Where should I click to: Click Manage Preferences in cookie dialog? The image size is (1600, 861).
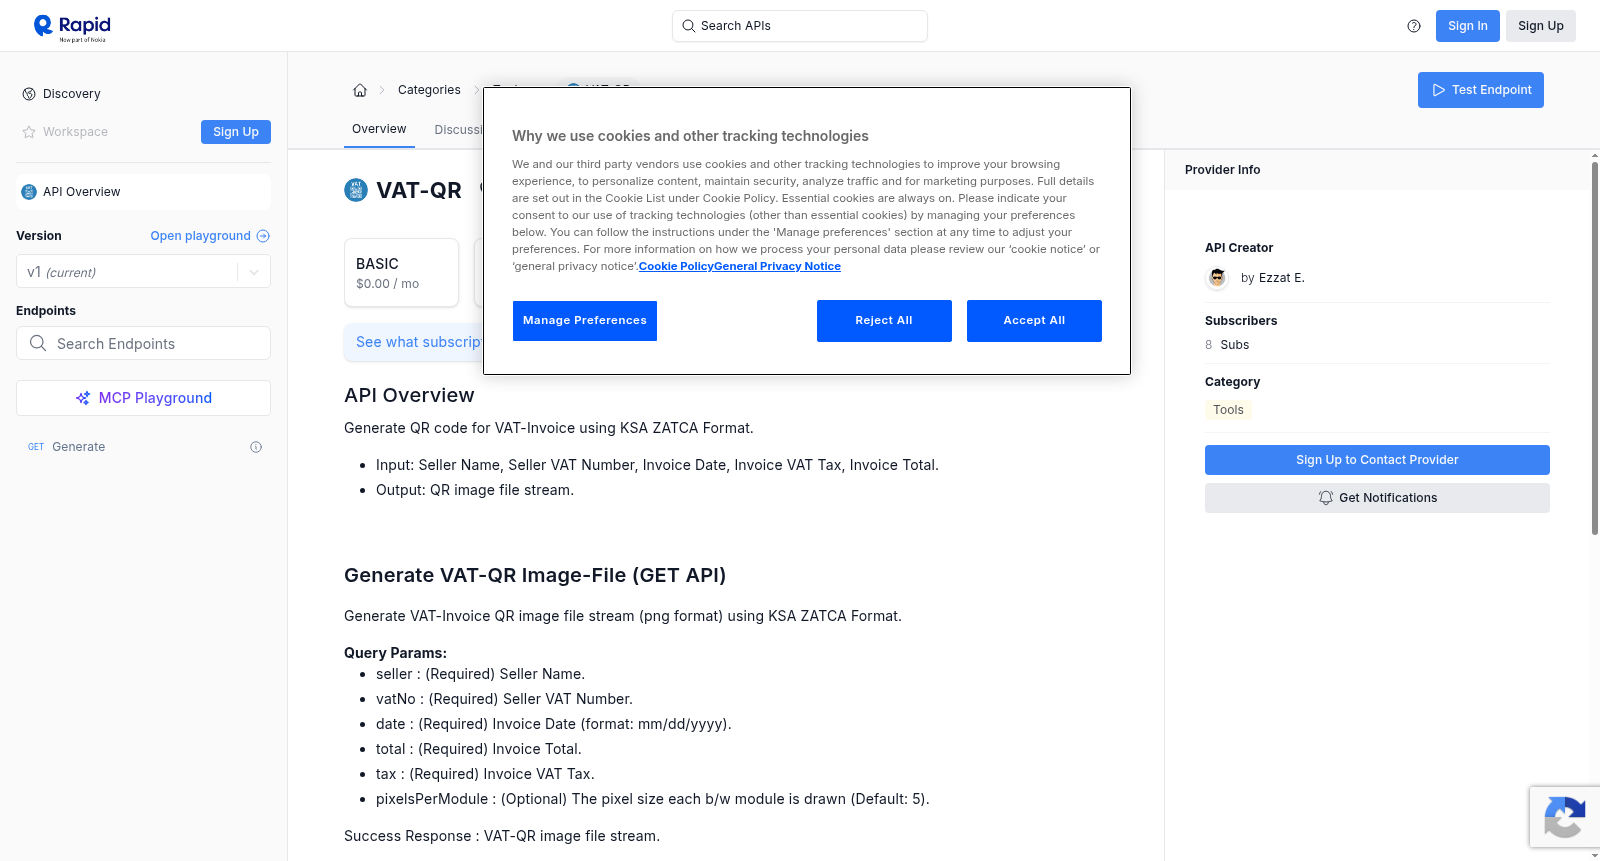tap(585, 321)
